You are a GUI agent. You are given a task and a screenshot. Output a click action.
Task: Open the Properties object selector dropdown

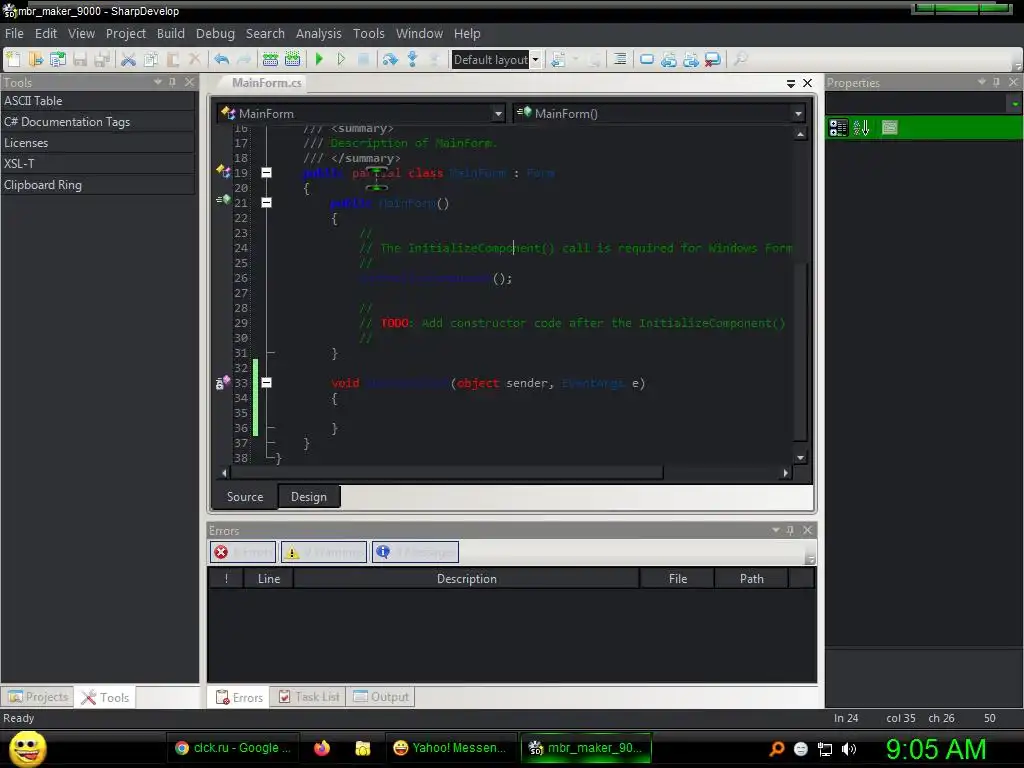click(1014, 103)
